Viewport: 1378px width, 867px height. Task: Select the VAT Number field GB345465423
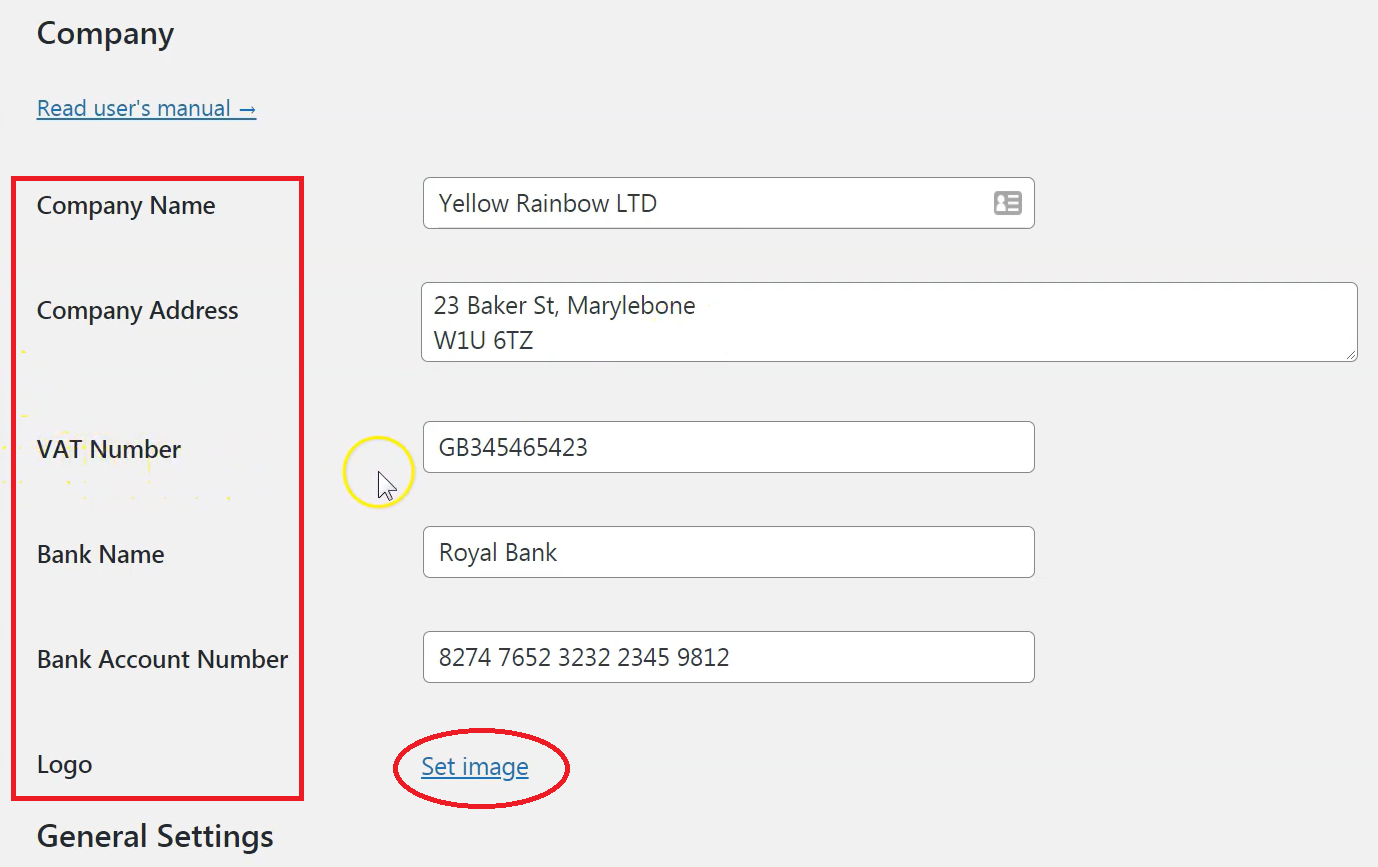728,447
